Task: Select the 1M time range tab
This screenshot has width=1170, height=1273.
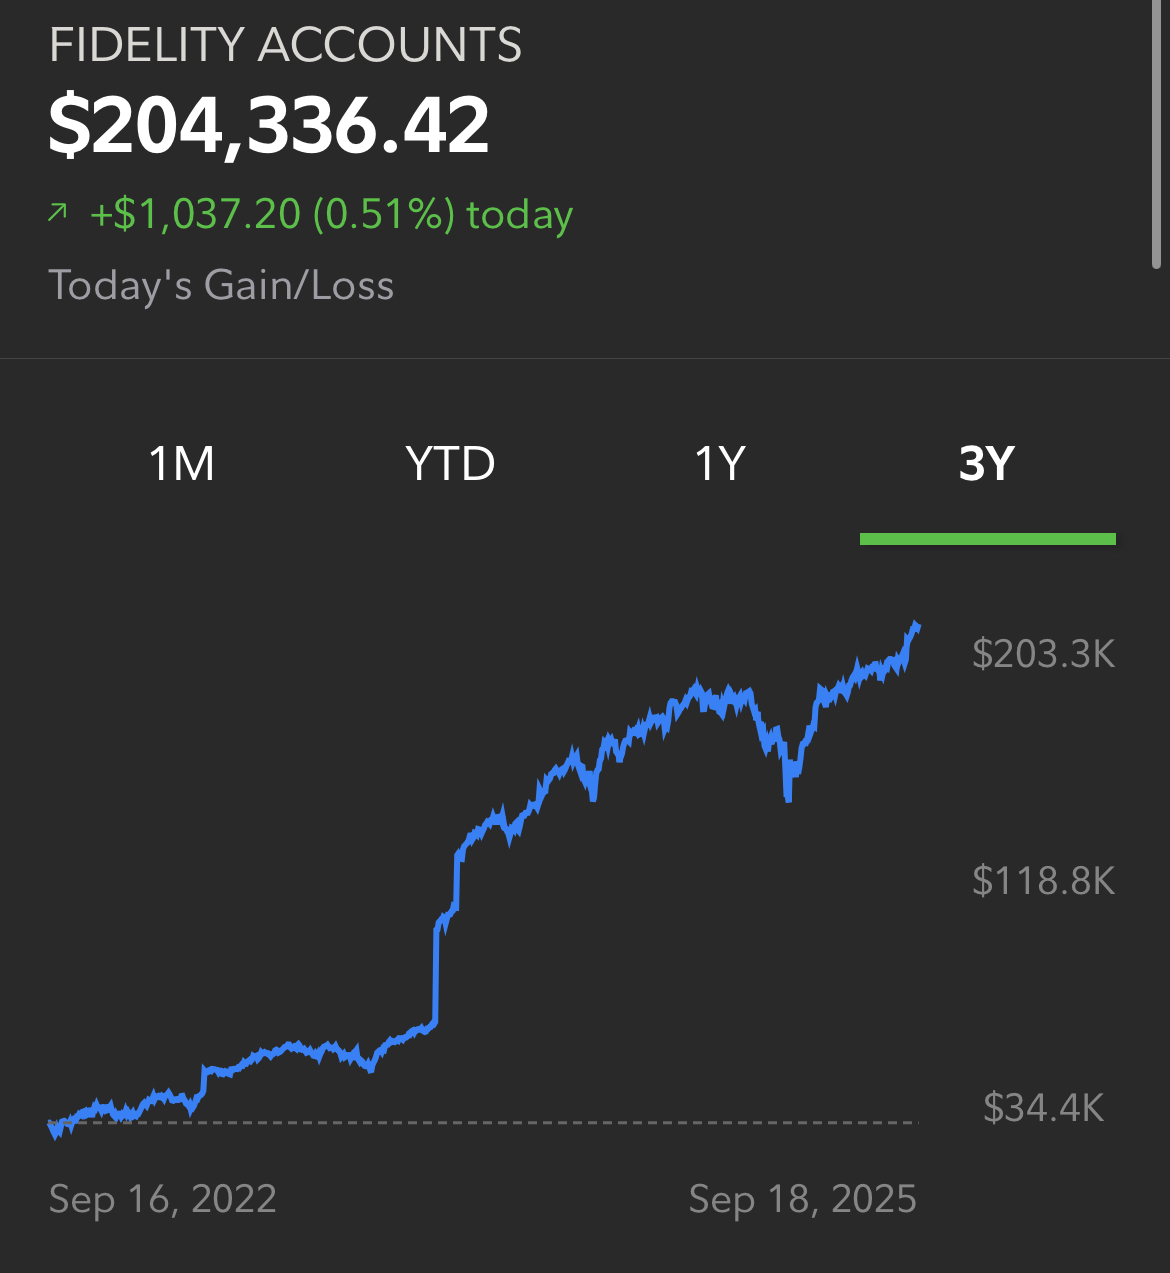Action: click(x=182, y=464)
